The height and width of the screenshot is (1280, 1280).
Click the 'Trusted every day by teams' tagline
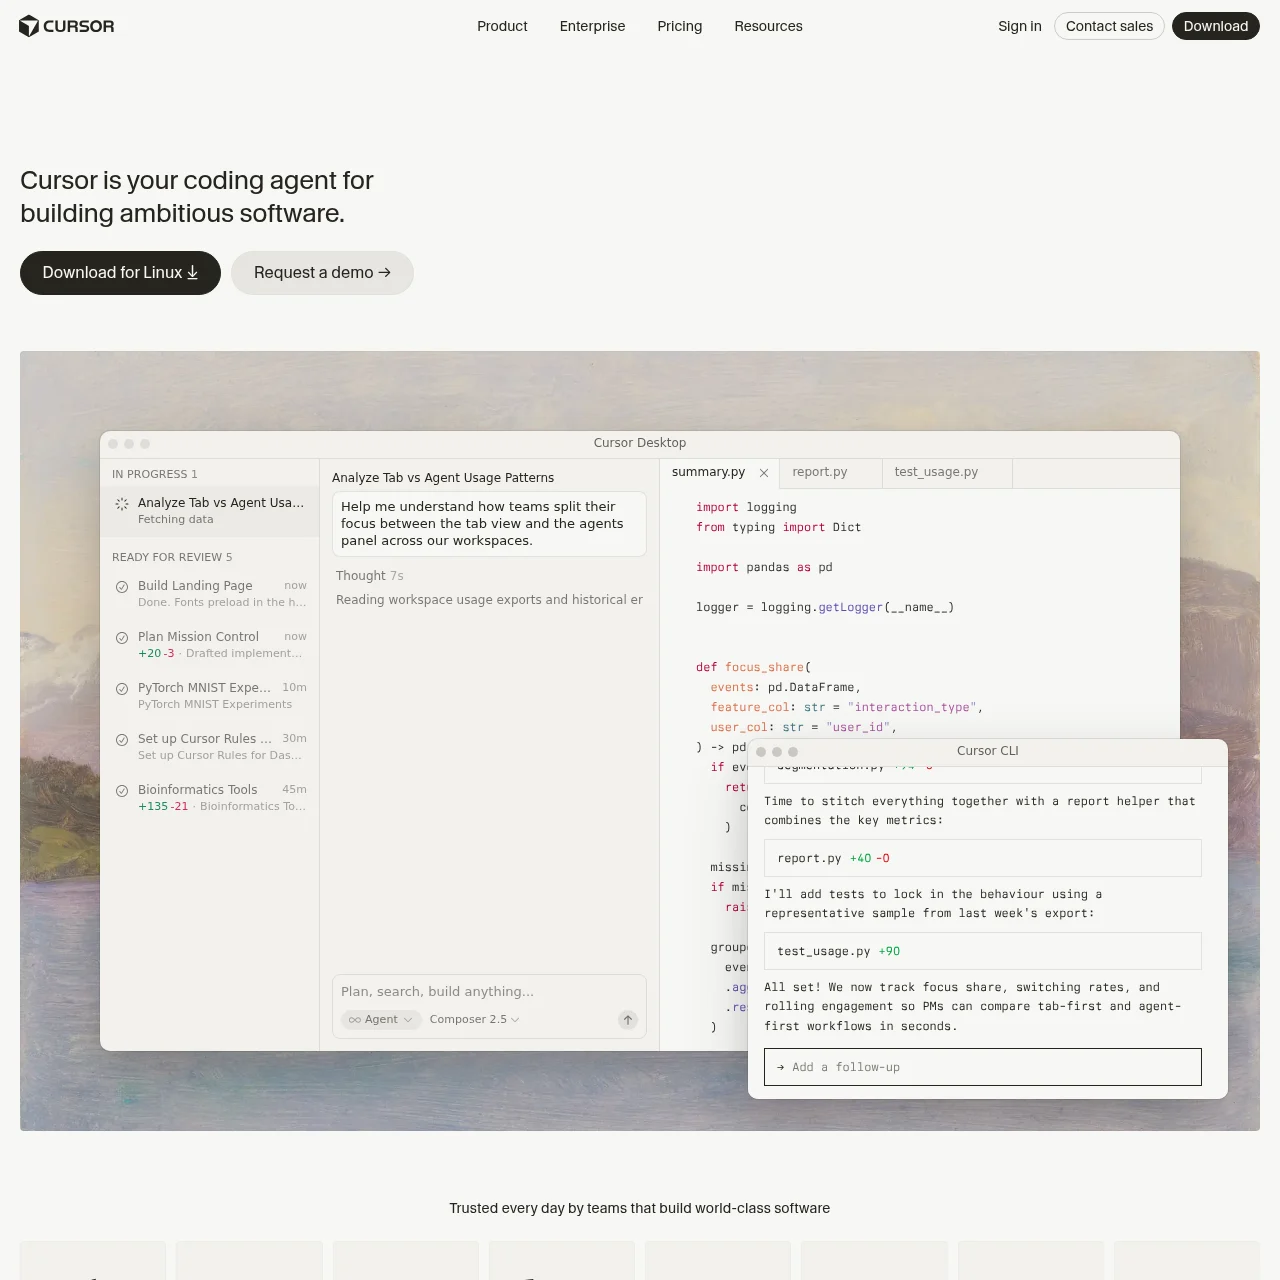[640, 1208]
